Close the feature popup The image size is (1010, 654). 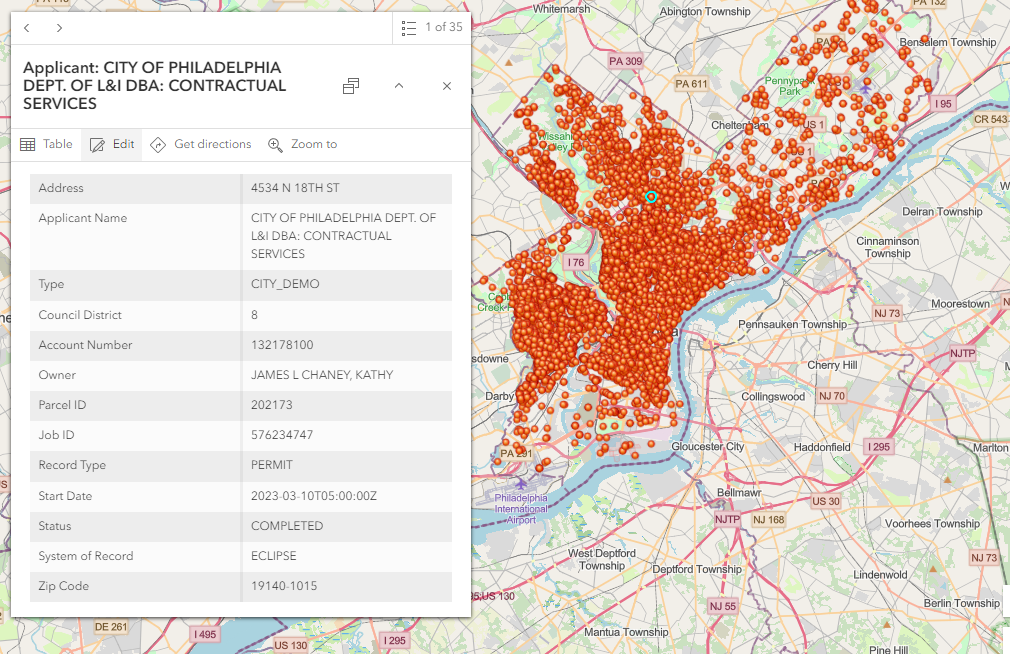(x=447, y=86)
